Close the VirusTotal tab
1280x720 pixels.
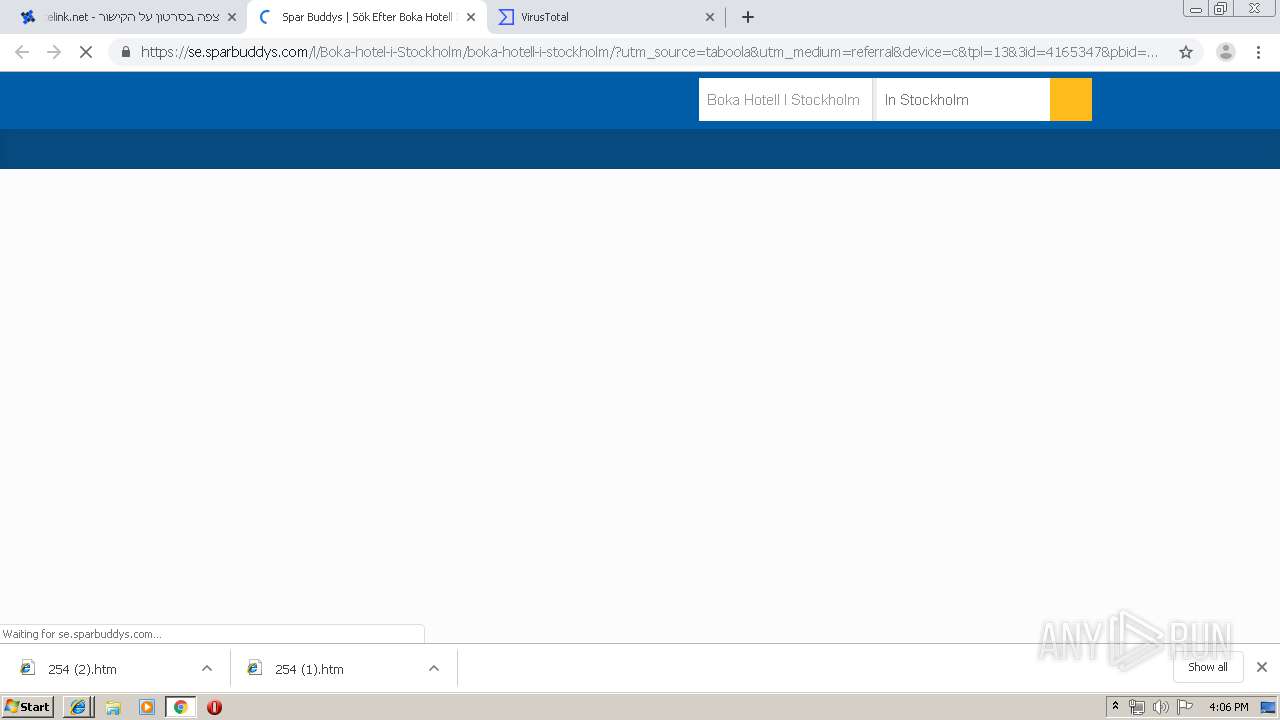[710, 17]
